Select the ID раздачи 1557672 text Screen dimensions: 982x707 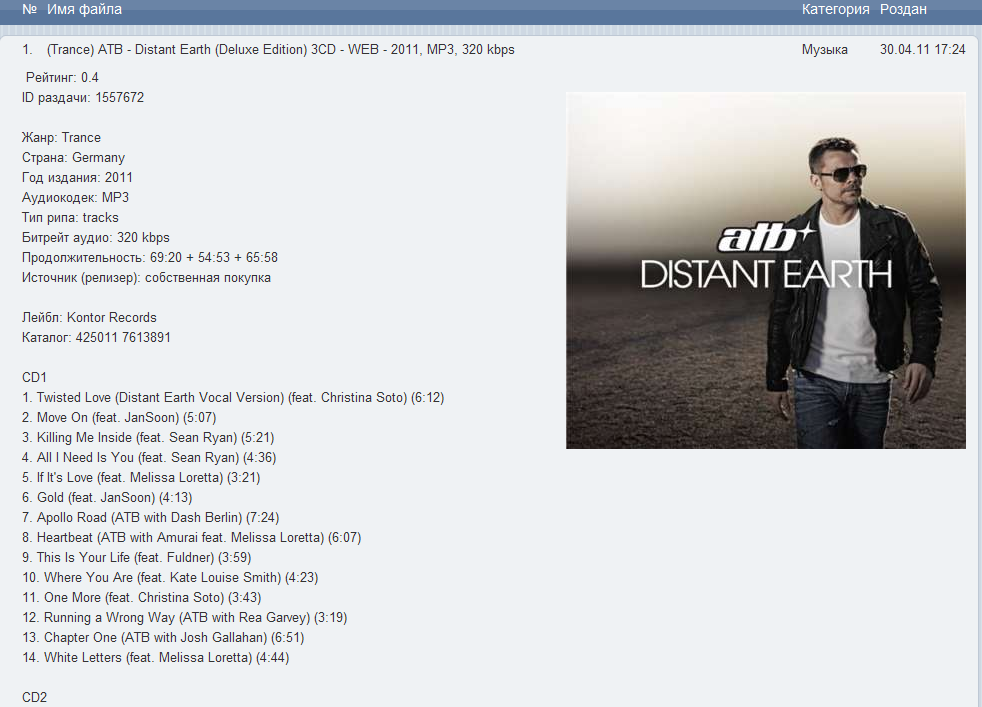point(83,98)
